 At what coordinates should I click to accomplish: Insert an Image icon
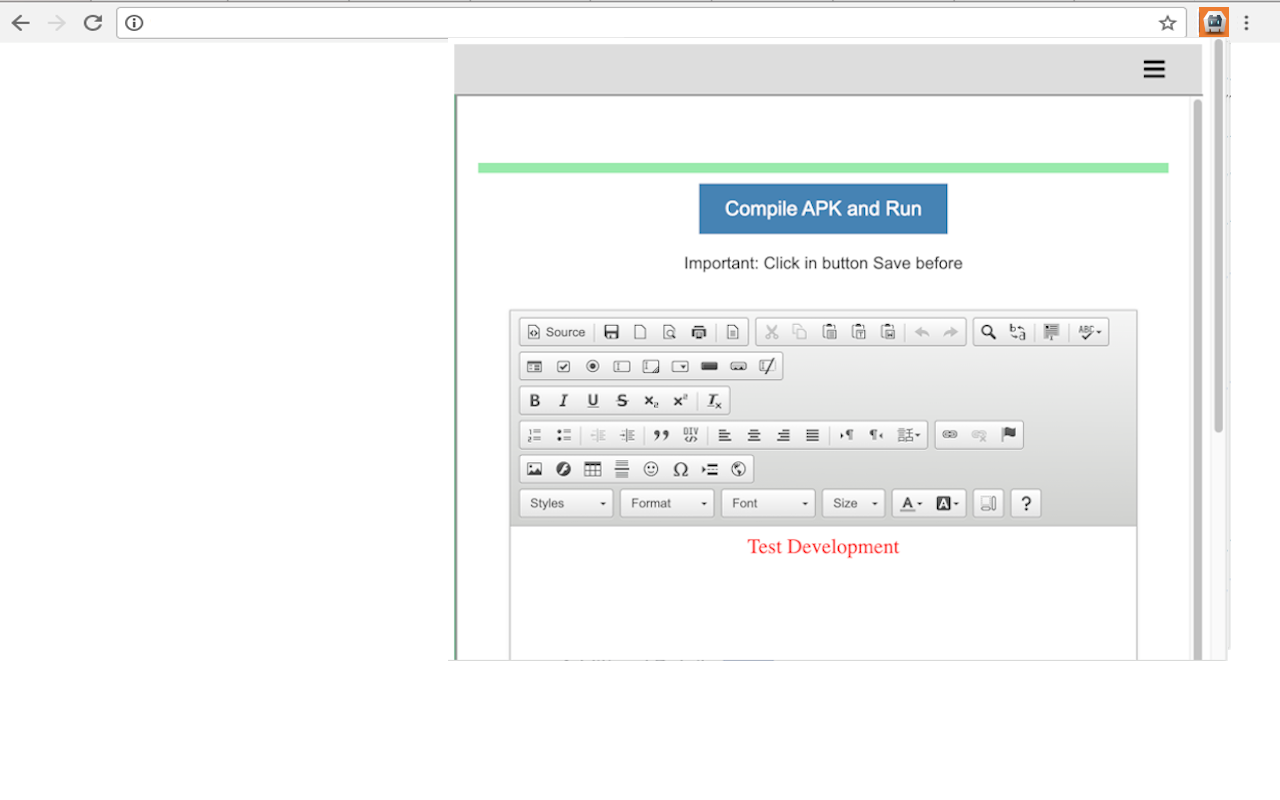pos(535,469)
